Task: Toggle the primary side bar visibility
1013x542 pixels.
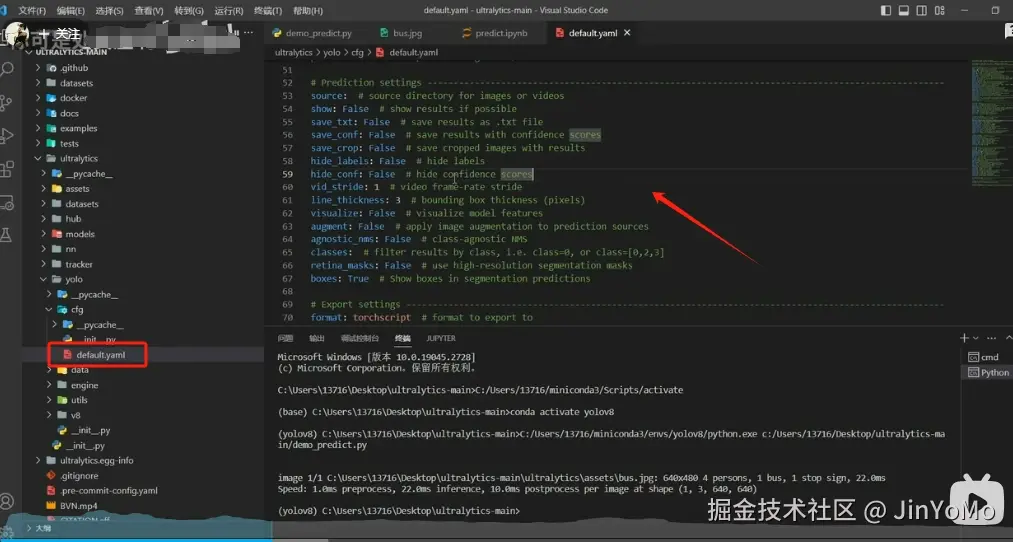Action: click(x=886, y=10)
